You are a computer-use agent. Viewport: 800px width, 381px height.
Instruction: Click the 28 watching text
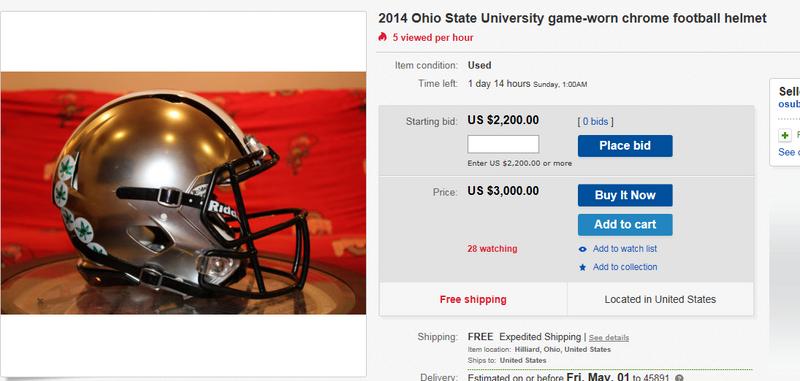(492, 249)
